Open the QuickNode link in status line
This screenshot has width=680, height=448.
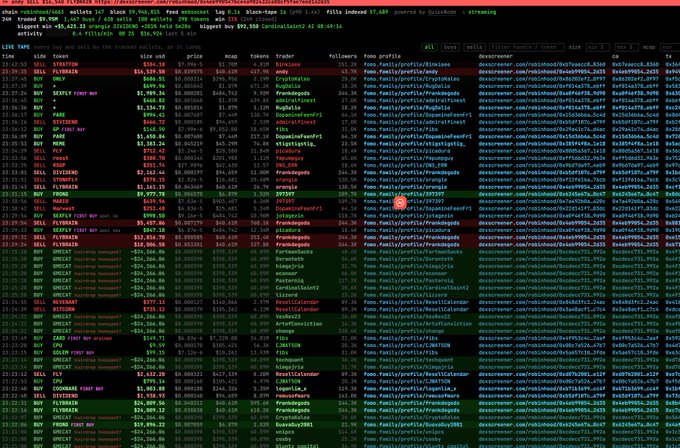click(x=442, y=12)
